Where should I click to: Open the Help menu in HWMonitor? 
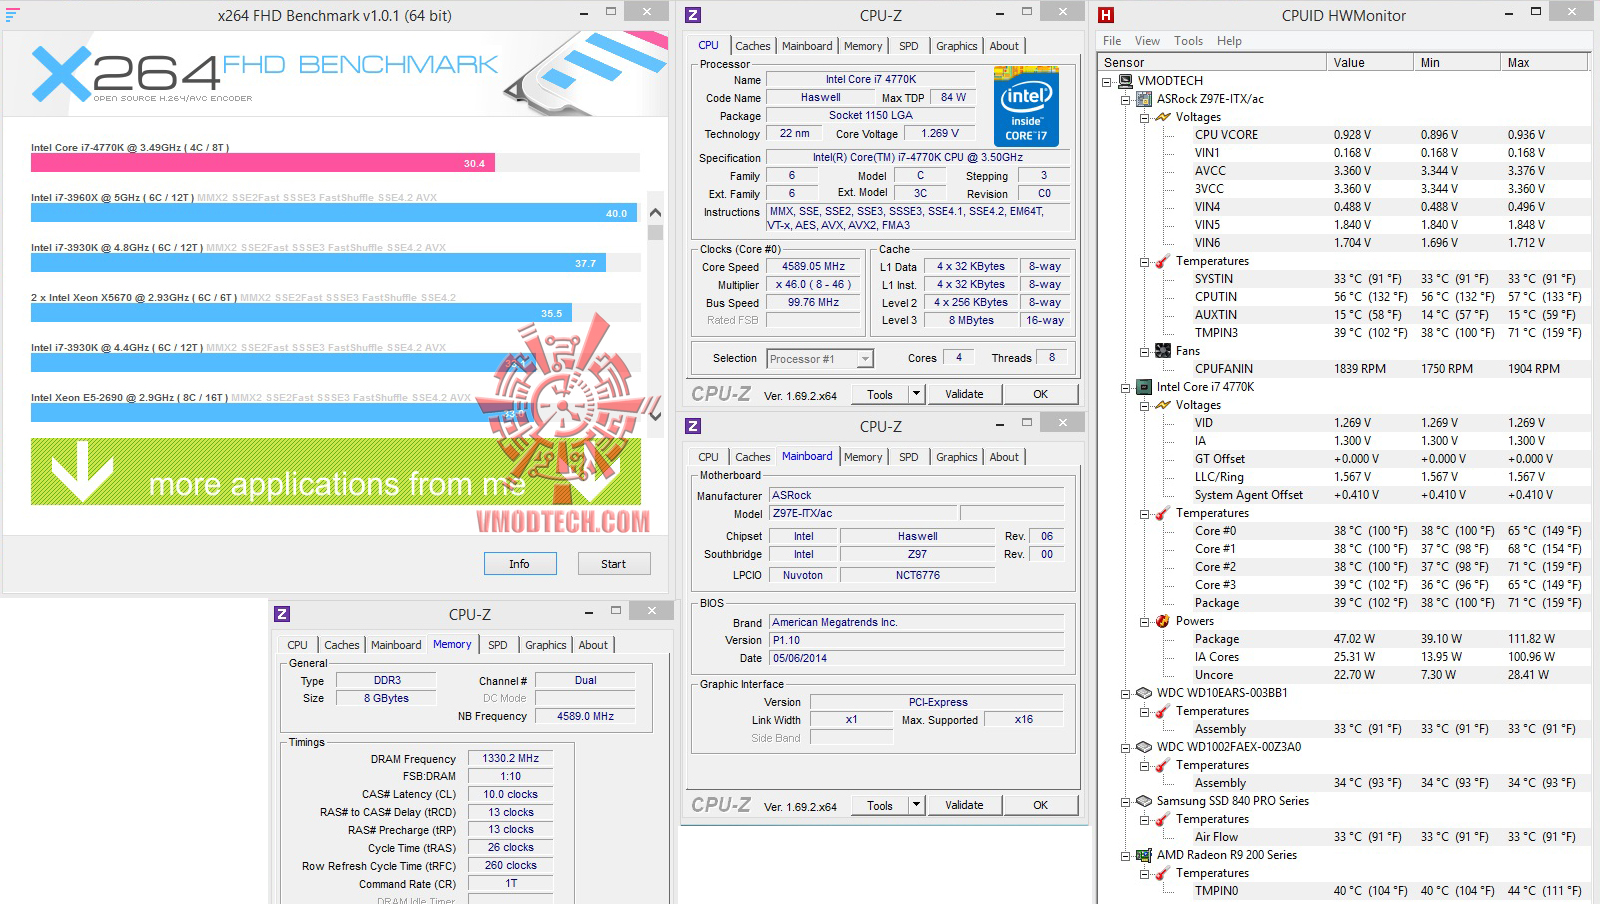click(1229, 41)
